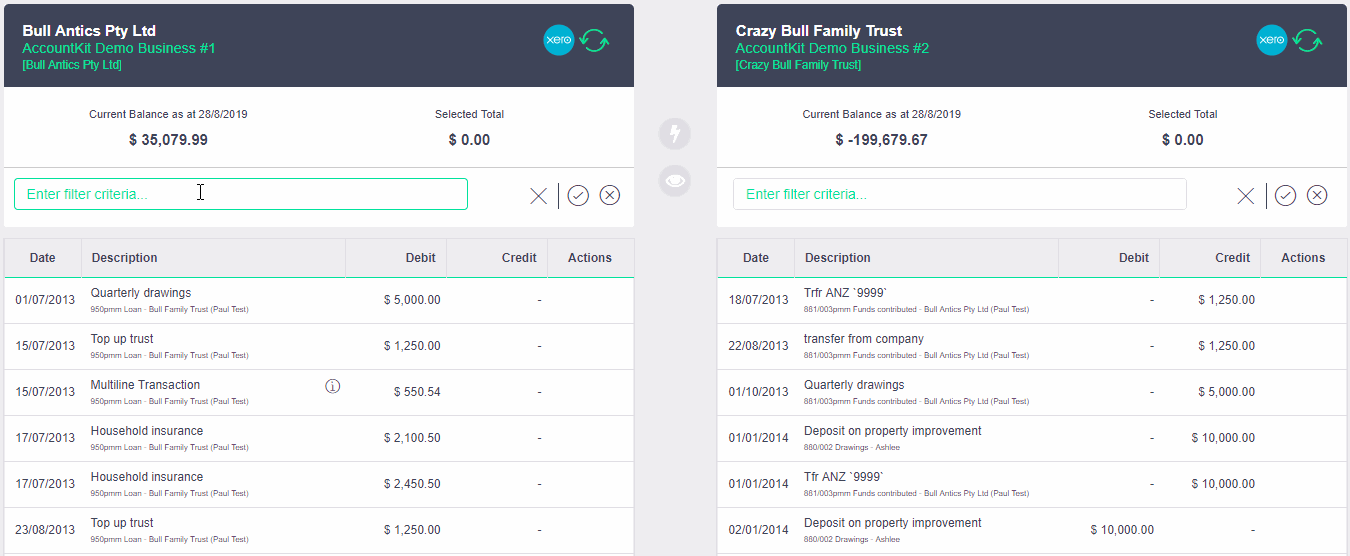This screenshot has width=1350, height=556.
Task: Click info icon on Multiline Transaction row
Action: [x=333, y=386]
